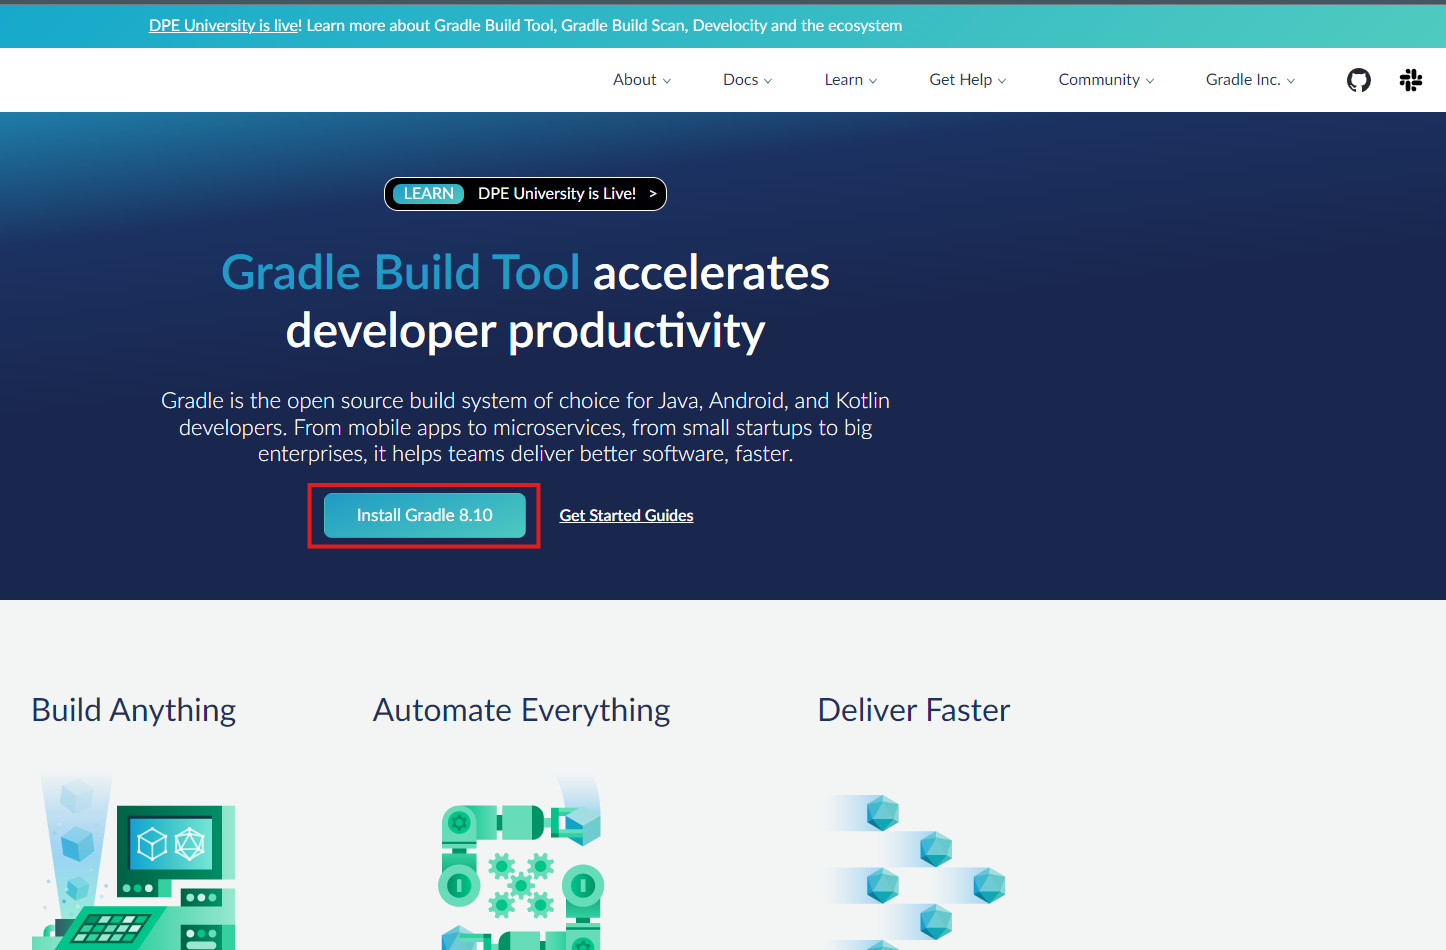Expand the Get Help menu

[968, 80]
